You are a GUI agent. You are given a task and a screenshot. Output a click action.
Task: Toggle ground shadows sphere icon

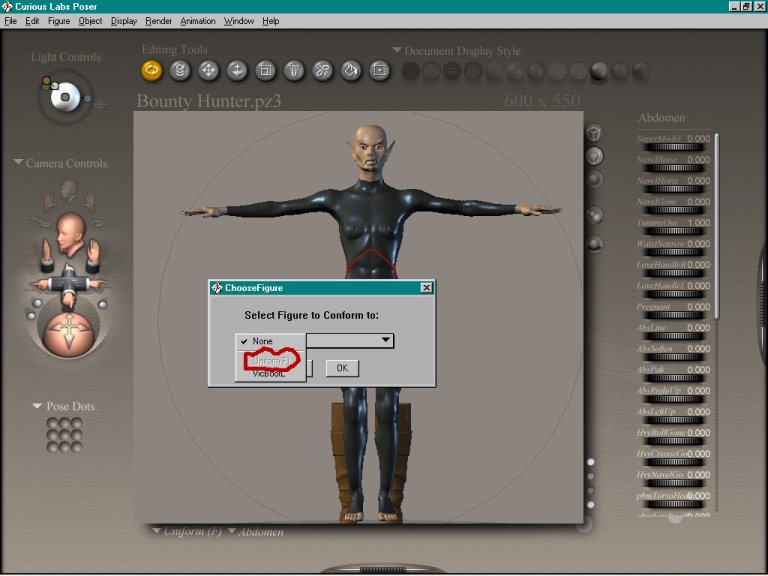coord(594,243)
